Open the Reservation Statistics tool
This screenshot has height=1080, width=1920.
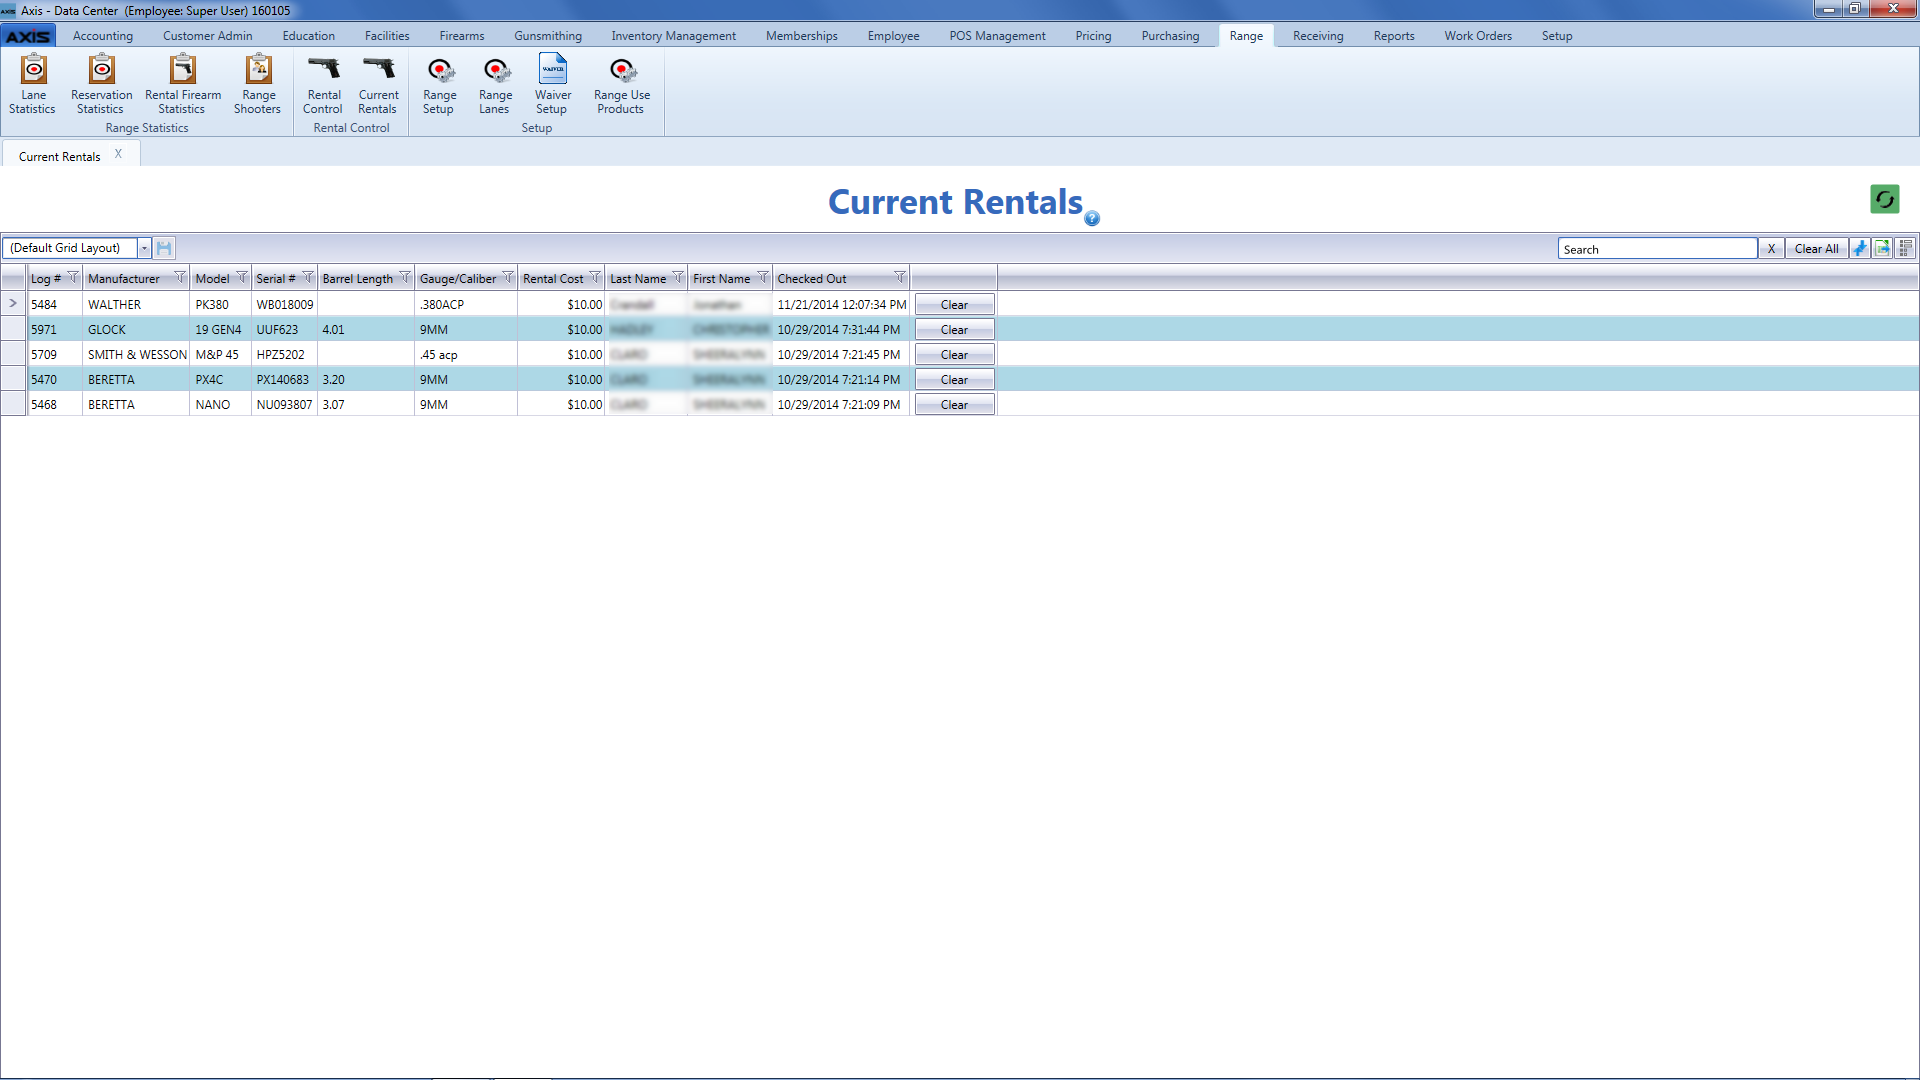[x=101, y=85]
